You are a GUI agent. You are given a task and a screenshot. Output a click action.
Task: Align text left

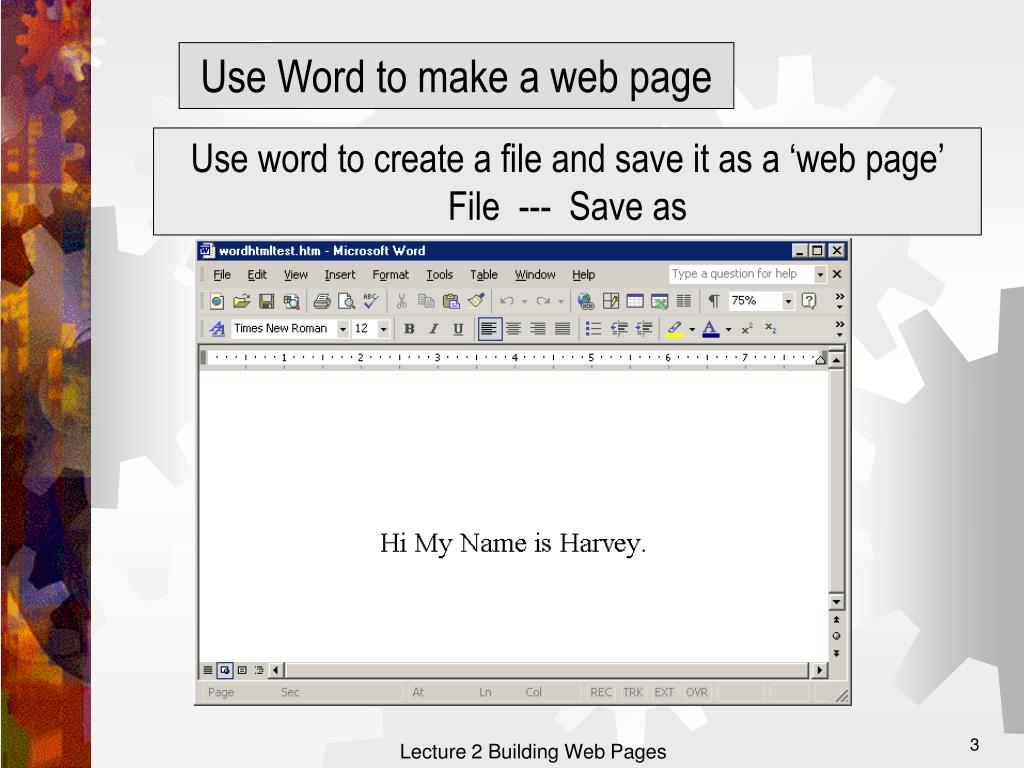(x=488, y=328)
